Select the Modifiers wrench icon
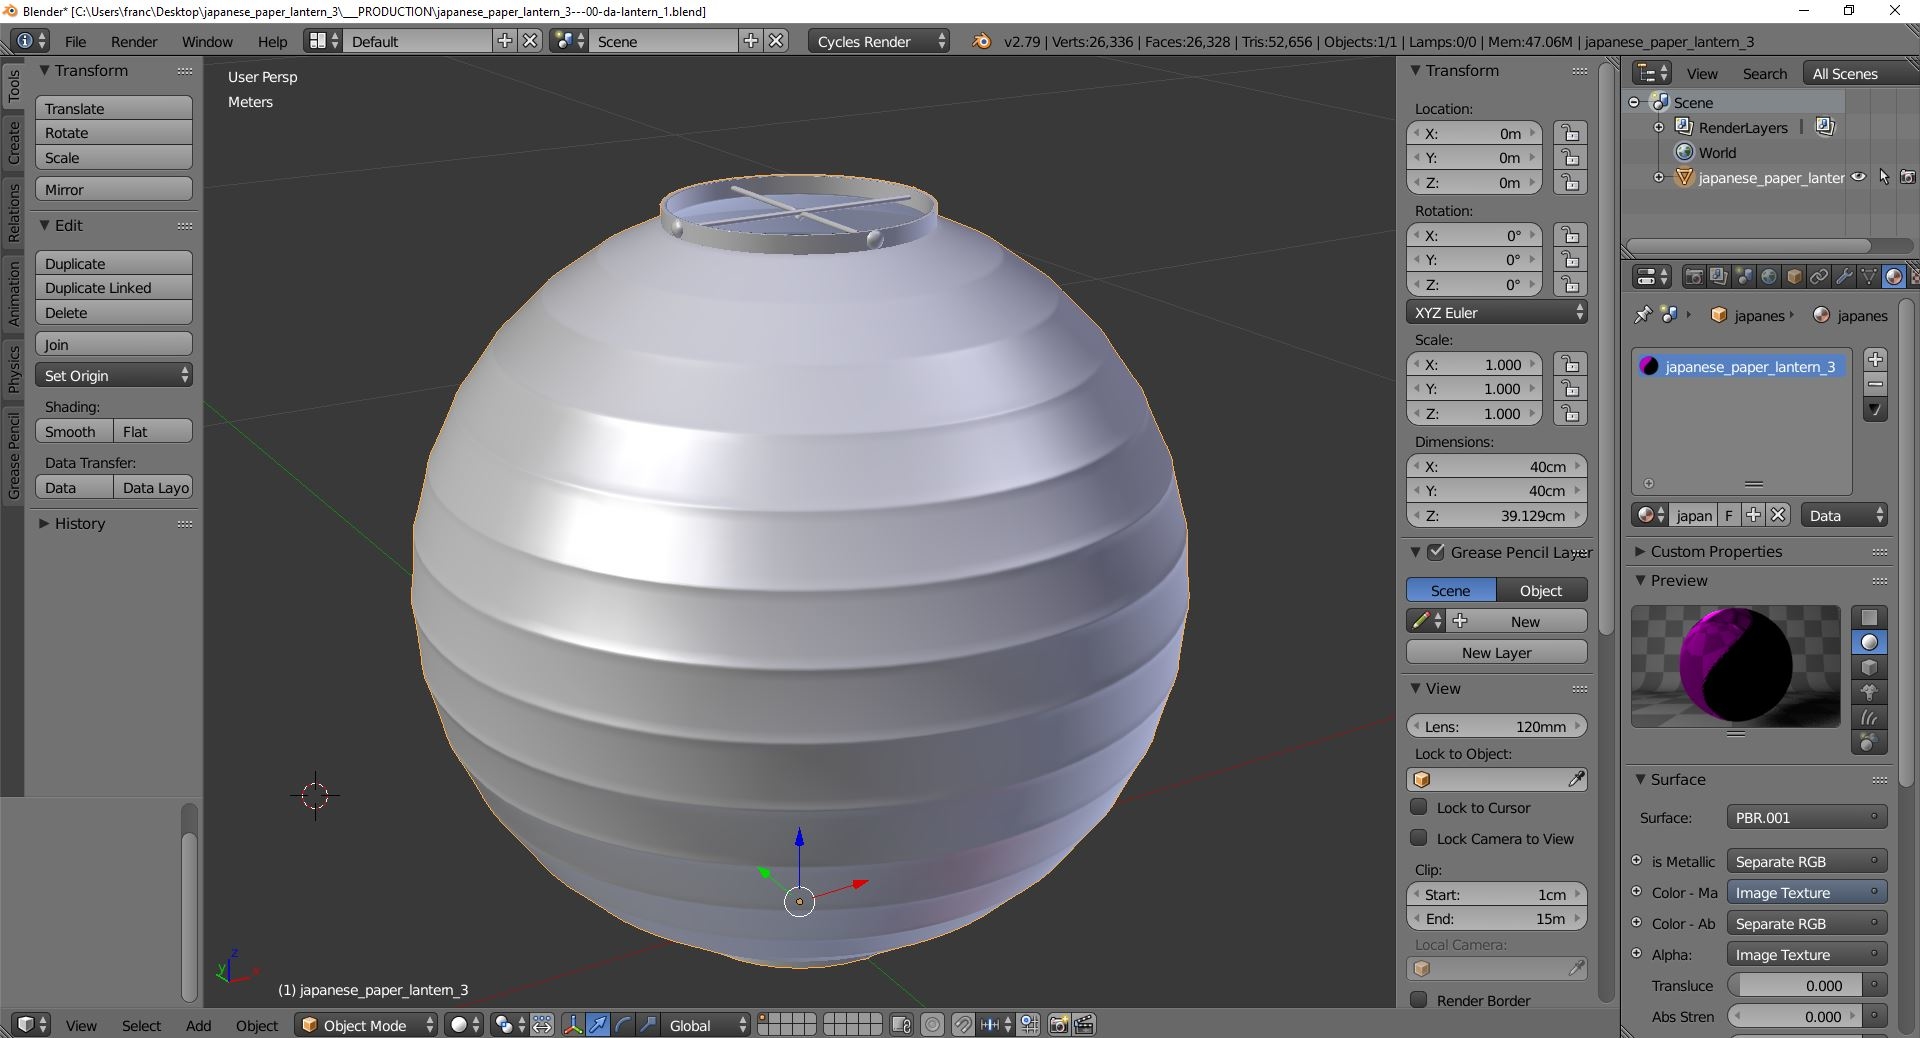The image size is (1920, 1038). point(1845,277)
